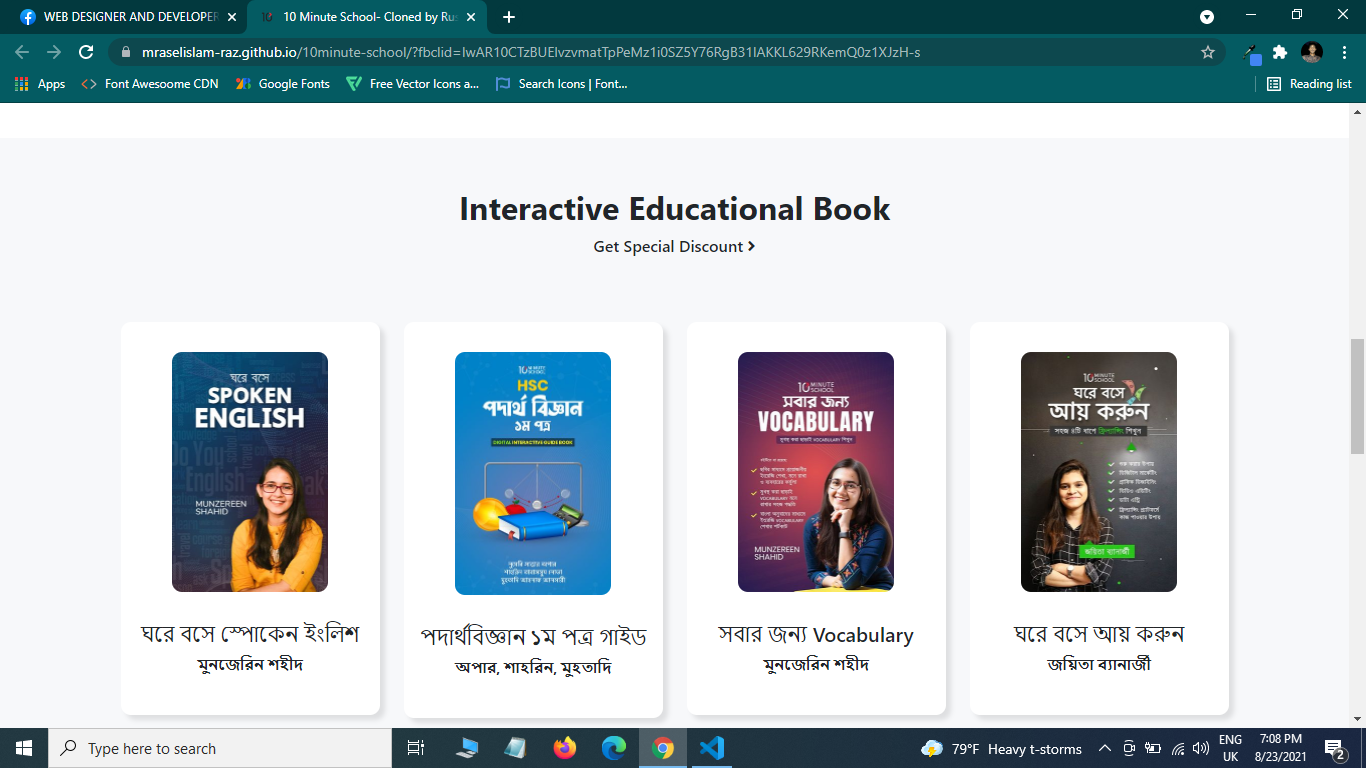This screenshot has width=1366, height=768.
Task: Switch to the Web Designer and Developer tab
Action: (120, 17)
